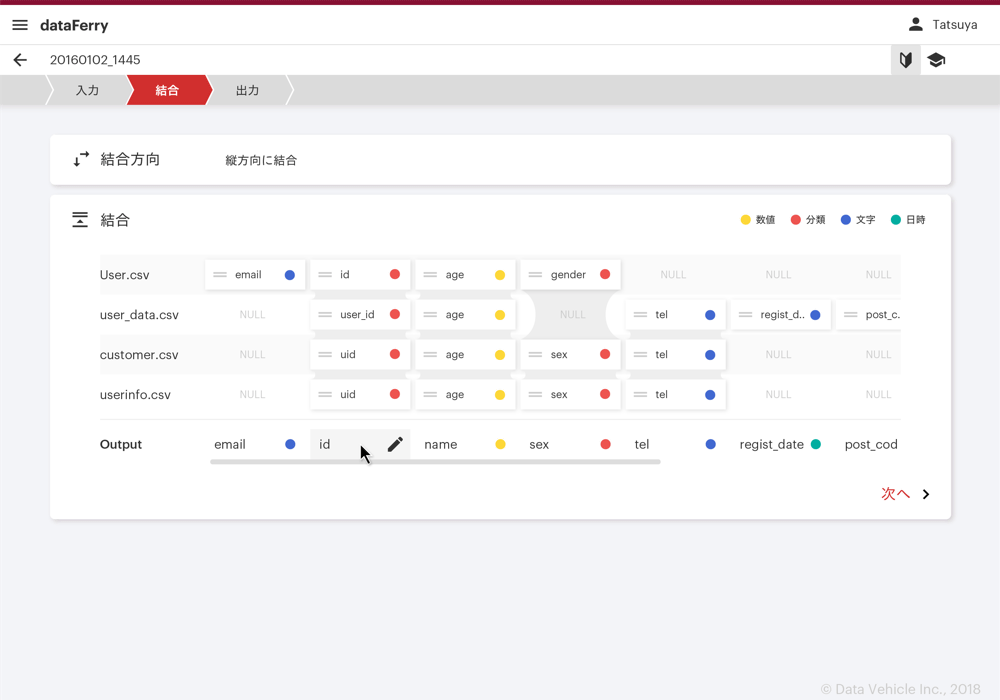
Task: Click the 縦方向に結合 direction setting
Action: tap(261, 160)
